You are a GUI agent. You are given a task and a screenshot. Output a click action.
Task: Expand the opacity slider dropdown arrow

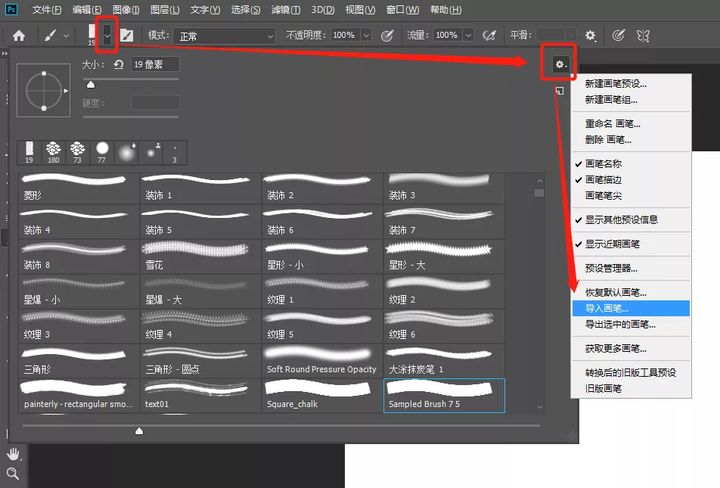coord(366,35)
